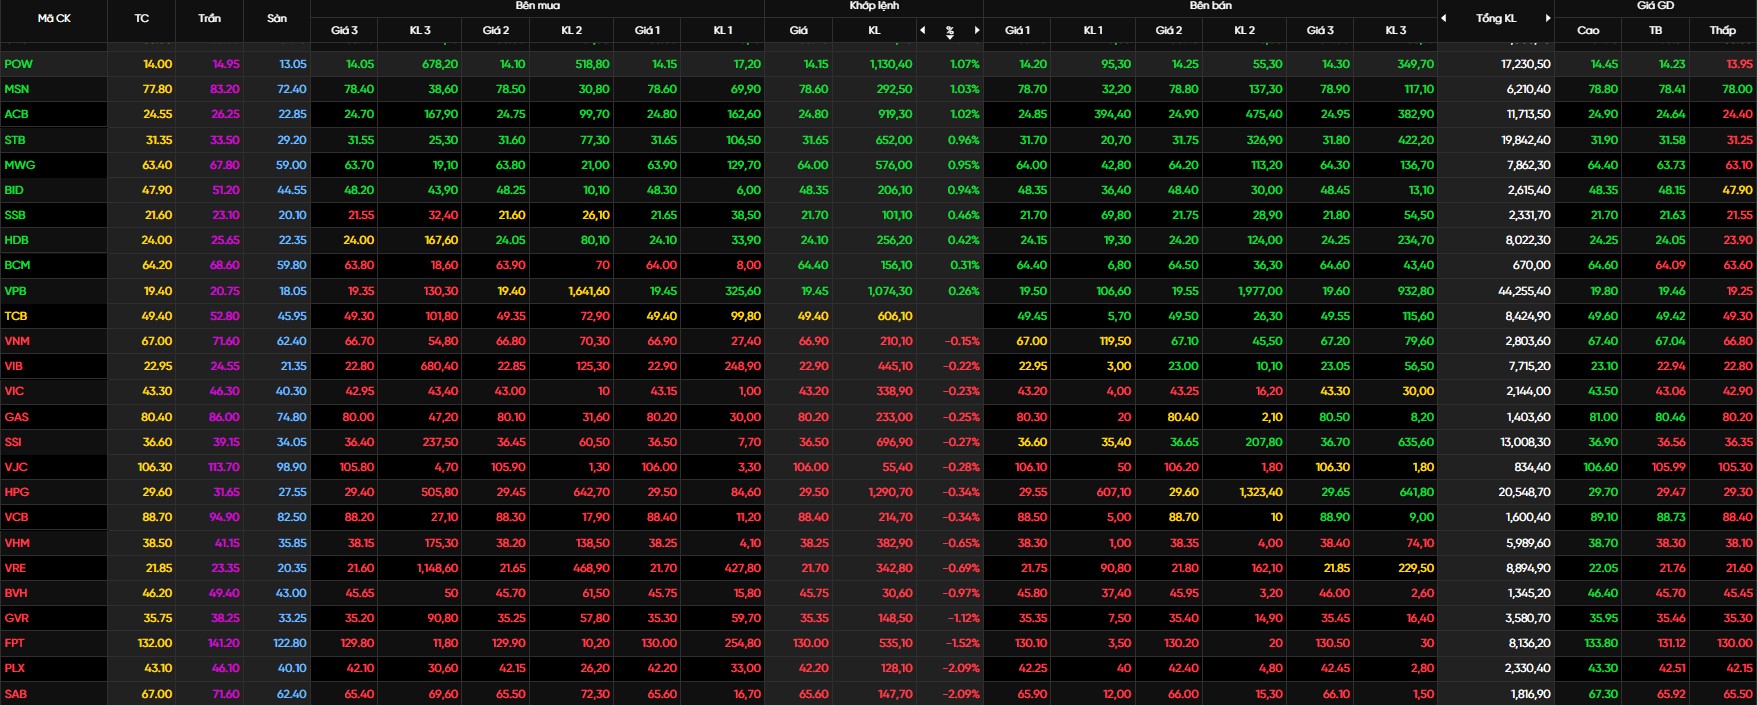Open the VJC stock symbol
This screenshot has height=705, width=1757.
pos(16,467)
